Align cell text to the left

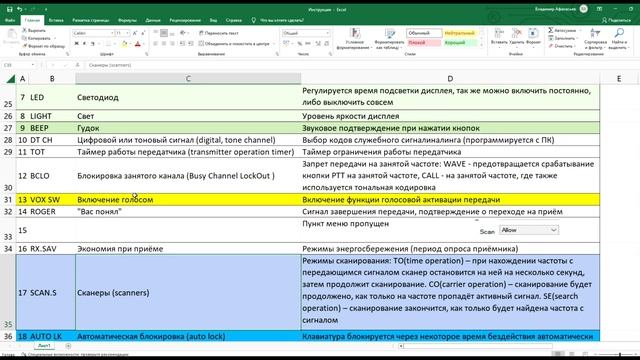[x=156, y=44]
